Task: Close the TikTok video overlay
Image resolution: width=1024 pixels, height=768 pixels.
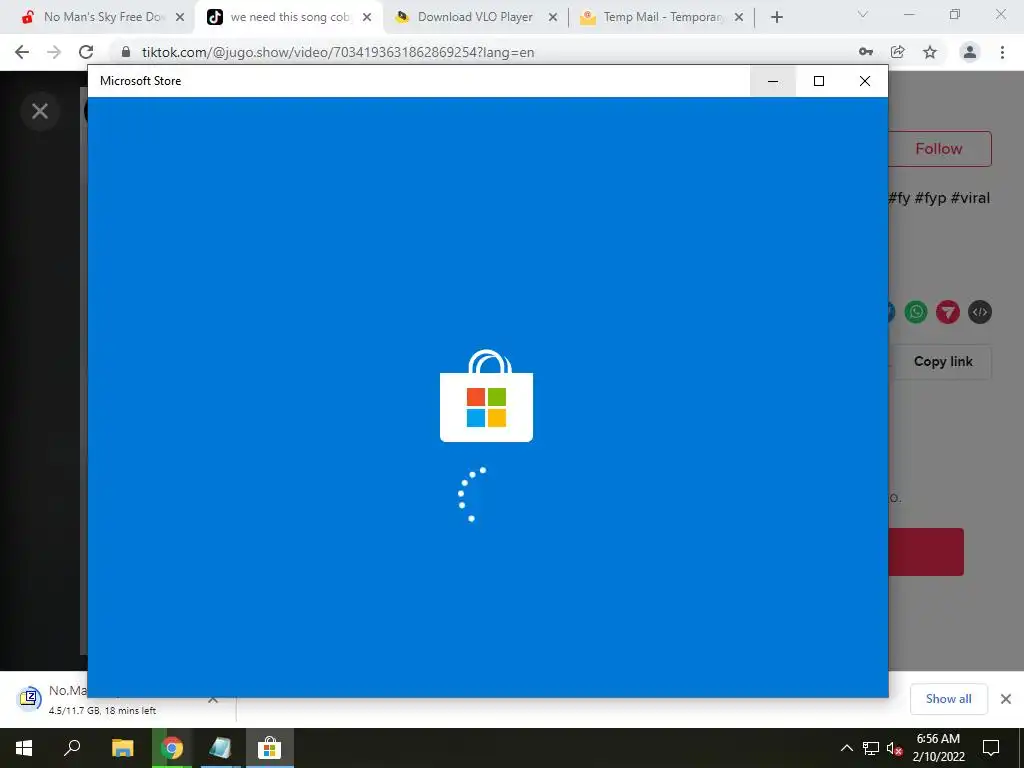Action: pos(40,112)
